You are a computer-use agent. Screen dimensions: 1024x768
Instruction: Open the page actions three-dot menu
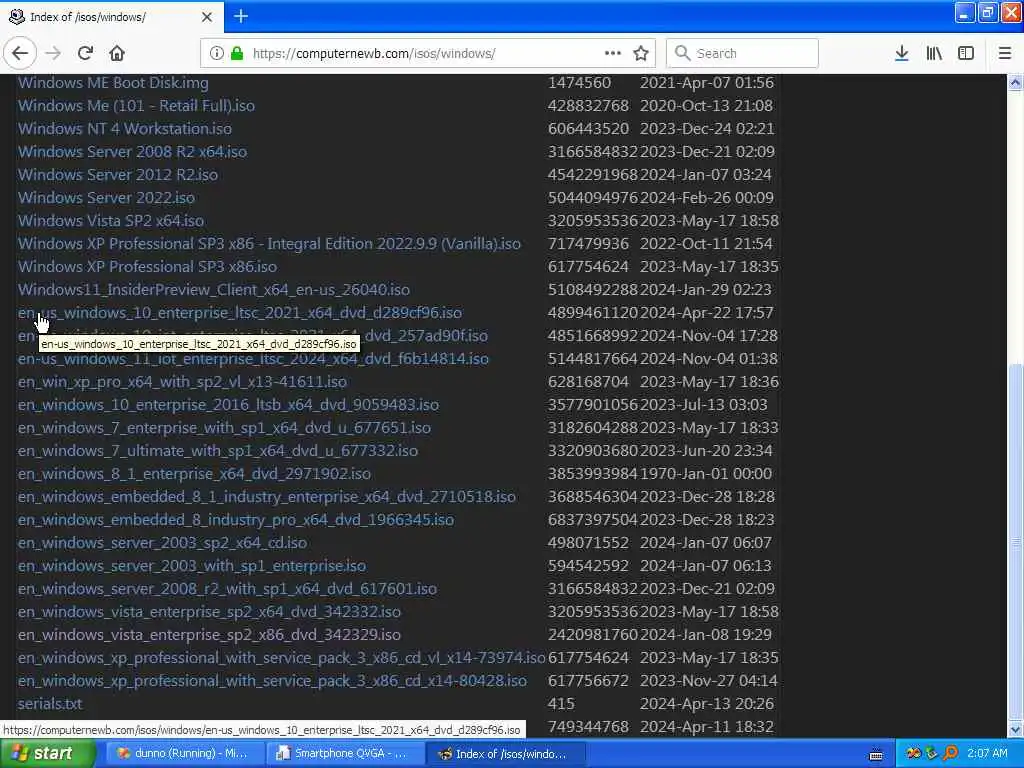[613, 53]
